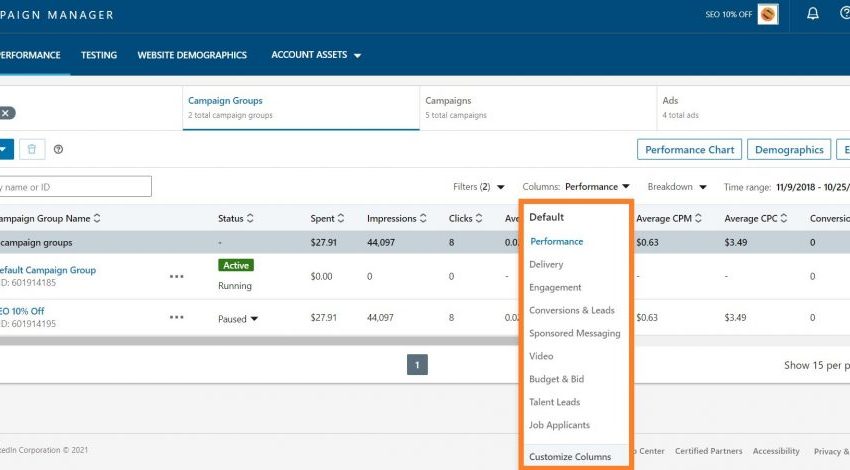Click the horizontal table scrollbar
Viewport: 850px width, 470px height.
259,340
